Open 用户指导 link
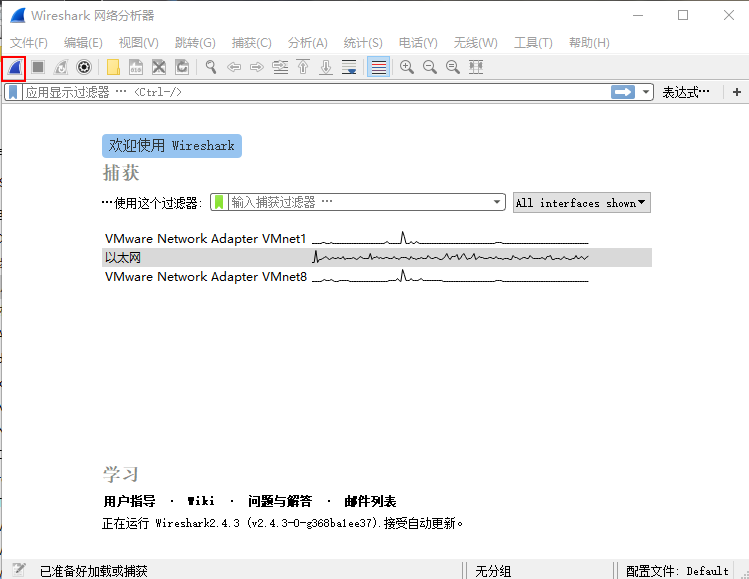Viewport: 749px width, 579px height. (x=129, y=501)
